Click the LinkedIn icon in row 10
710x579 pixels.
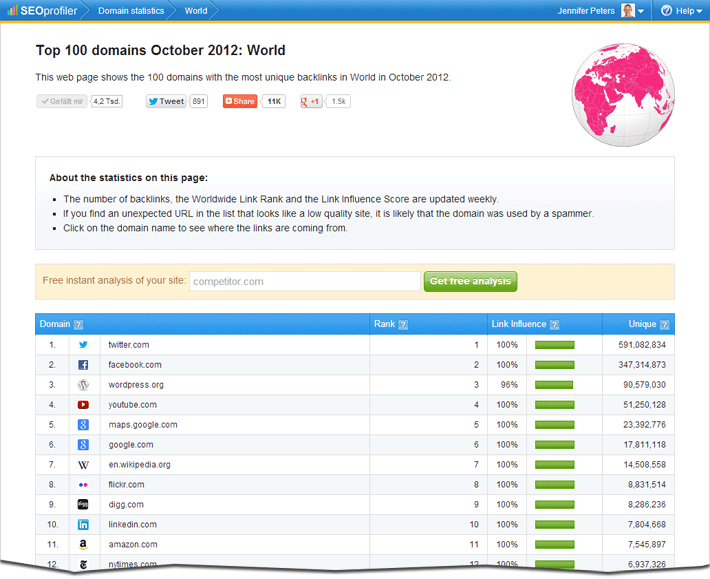click(83, 525)
